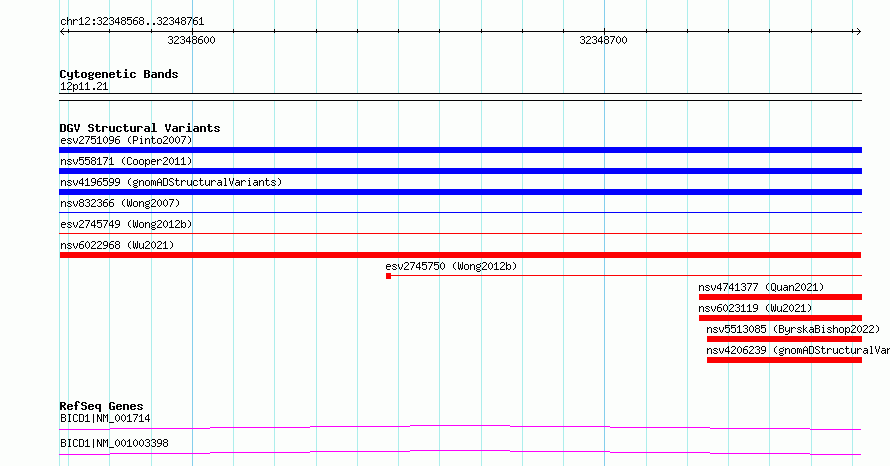Click the chr12:32348568..32348761 position text
The width and height of the screenshot is (890, 466).
point(132,22)
